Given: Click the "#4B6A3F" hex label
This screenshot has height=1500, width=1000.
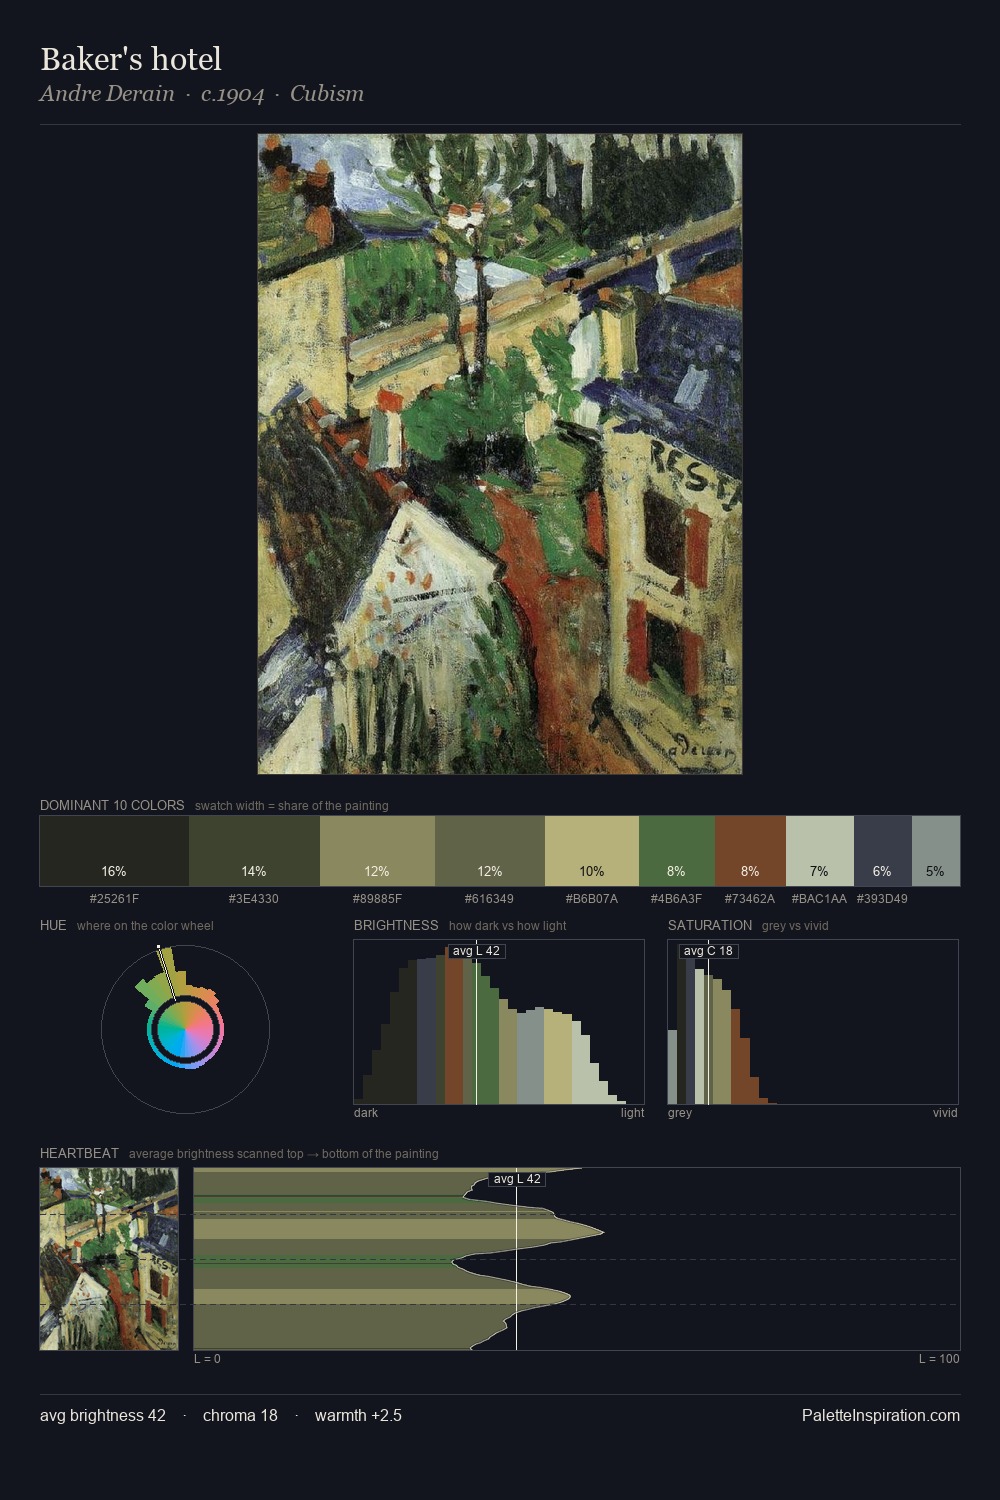Looking at the screenshot, I should 677,899.
